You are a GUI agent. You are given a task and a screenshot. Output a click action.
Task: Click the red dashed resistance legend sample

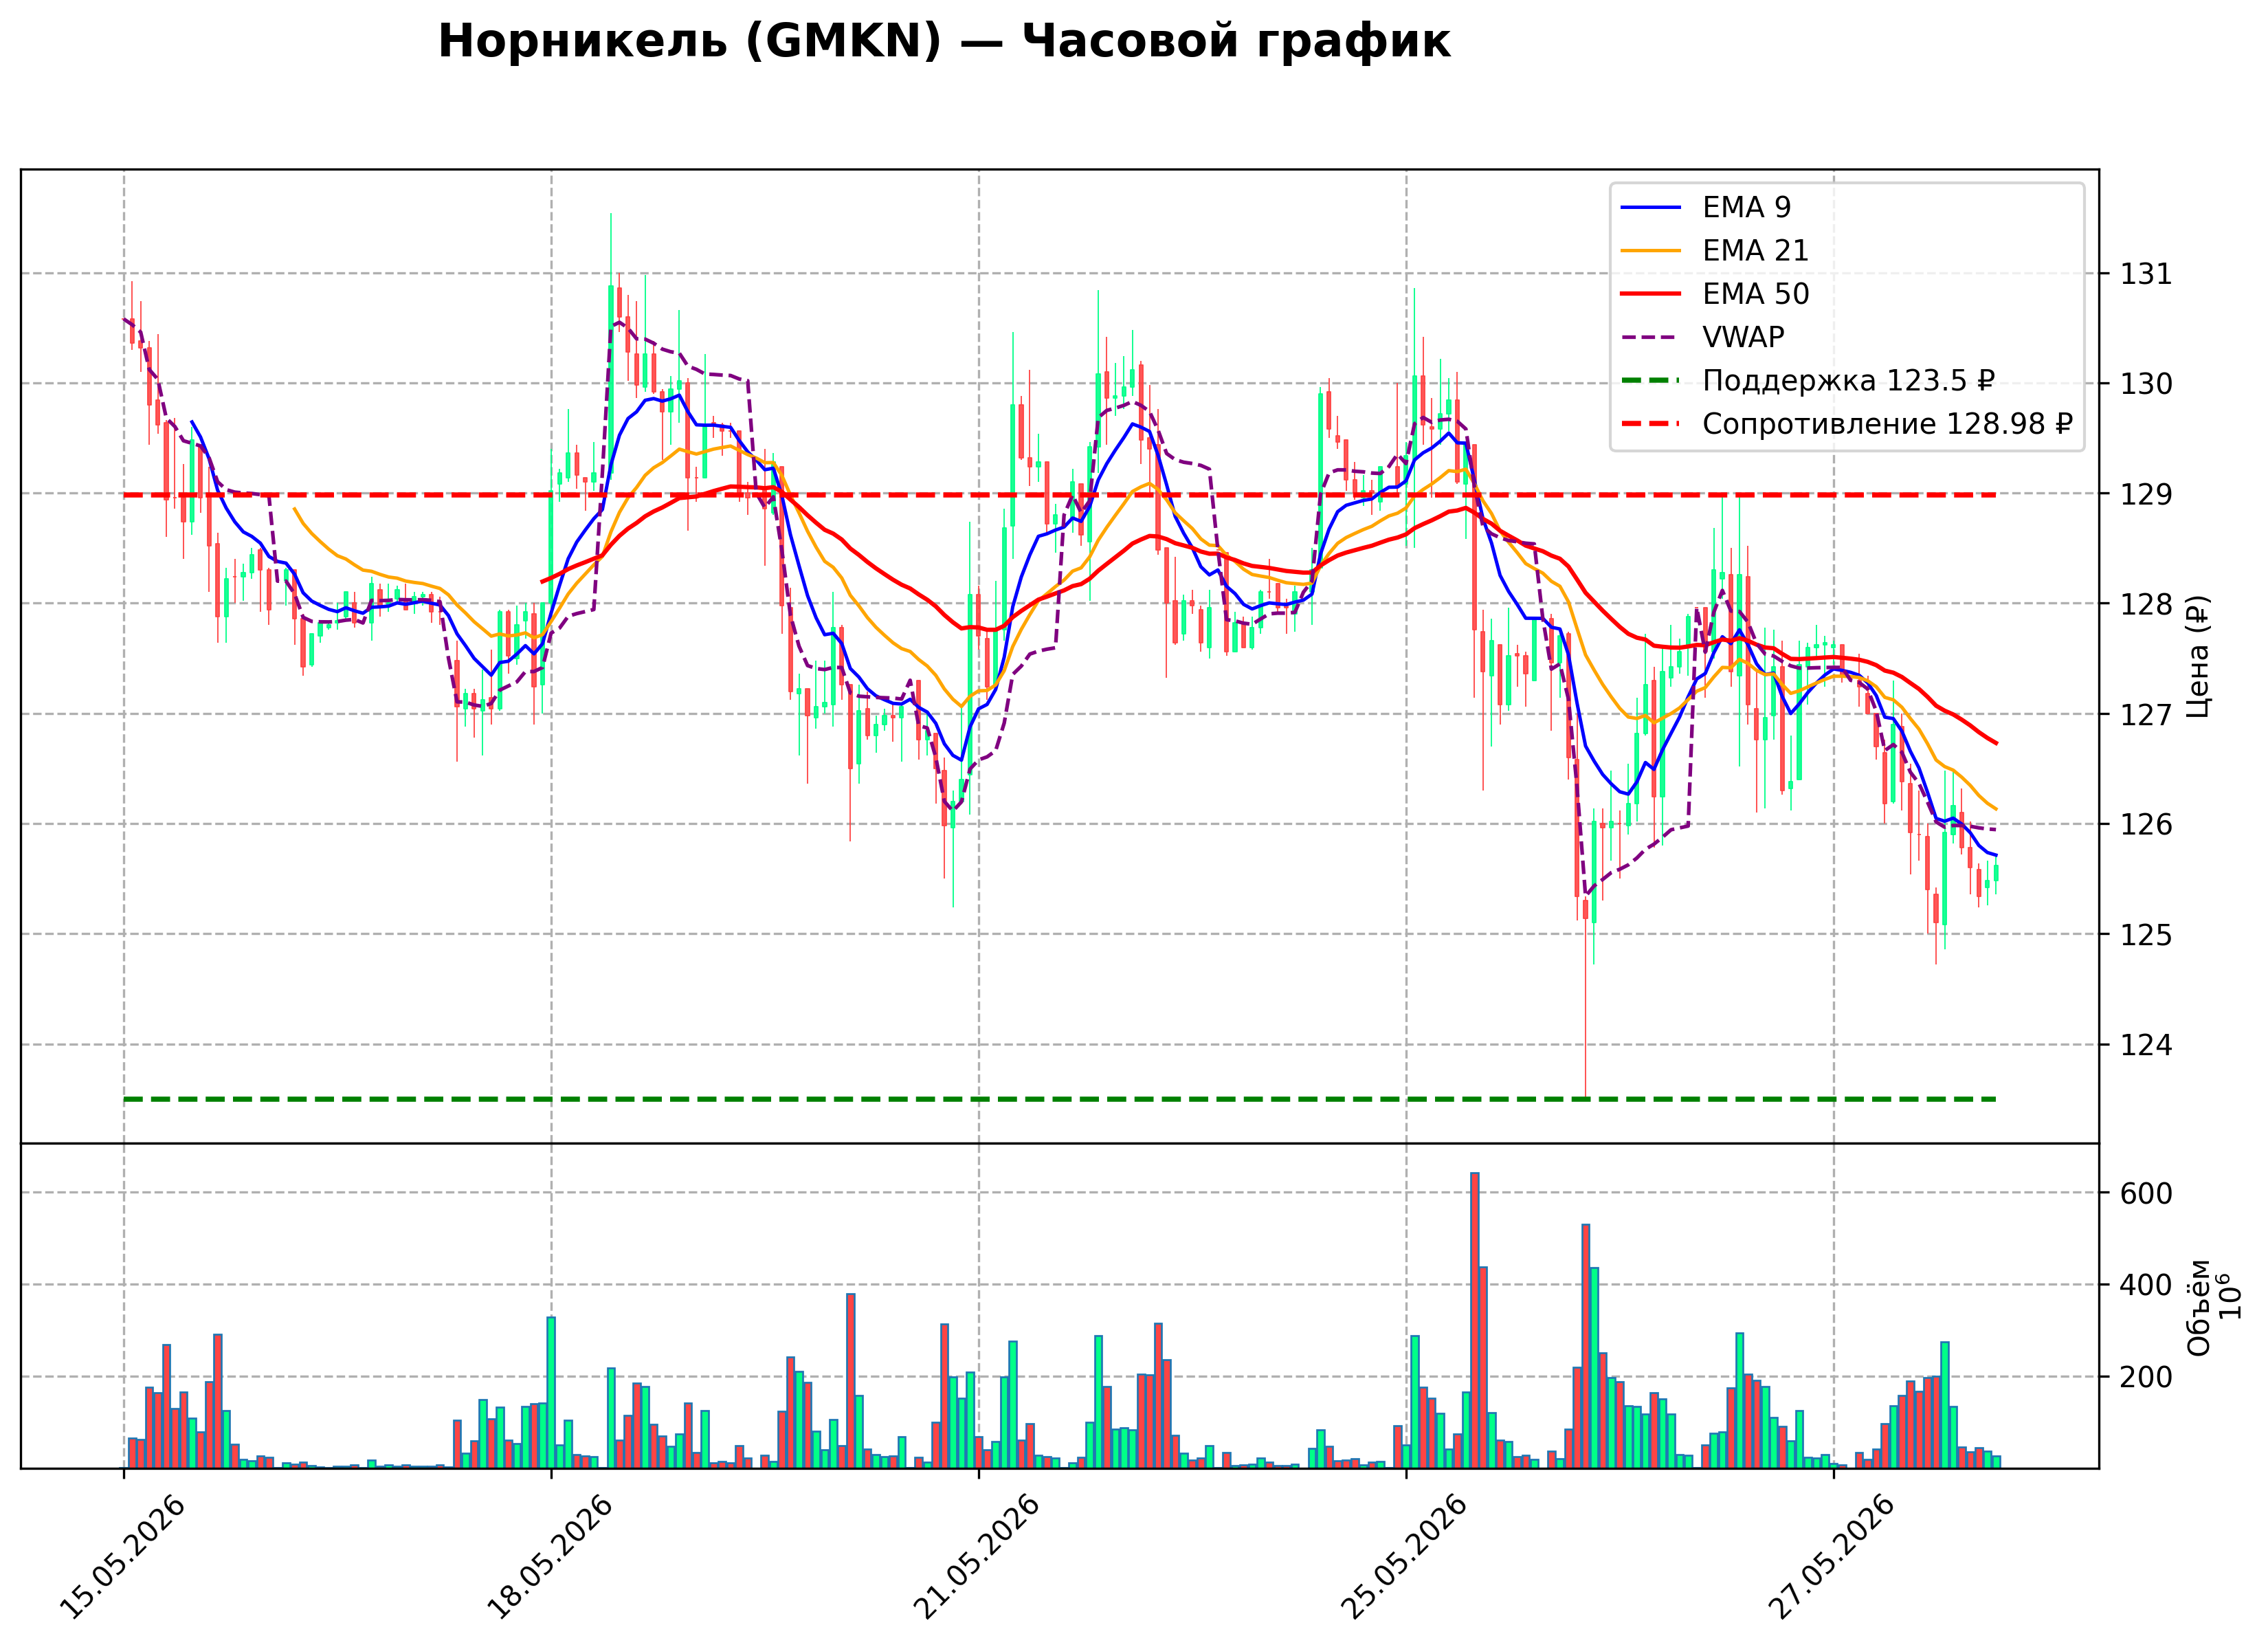(x=1651, y=424)
